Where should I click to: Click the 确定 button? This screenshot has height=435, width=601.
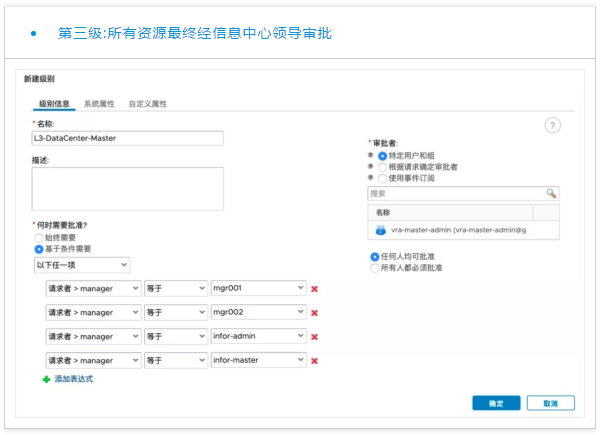(496, 403)
